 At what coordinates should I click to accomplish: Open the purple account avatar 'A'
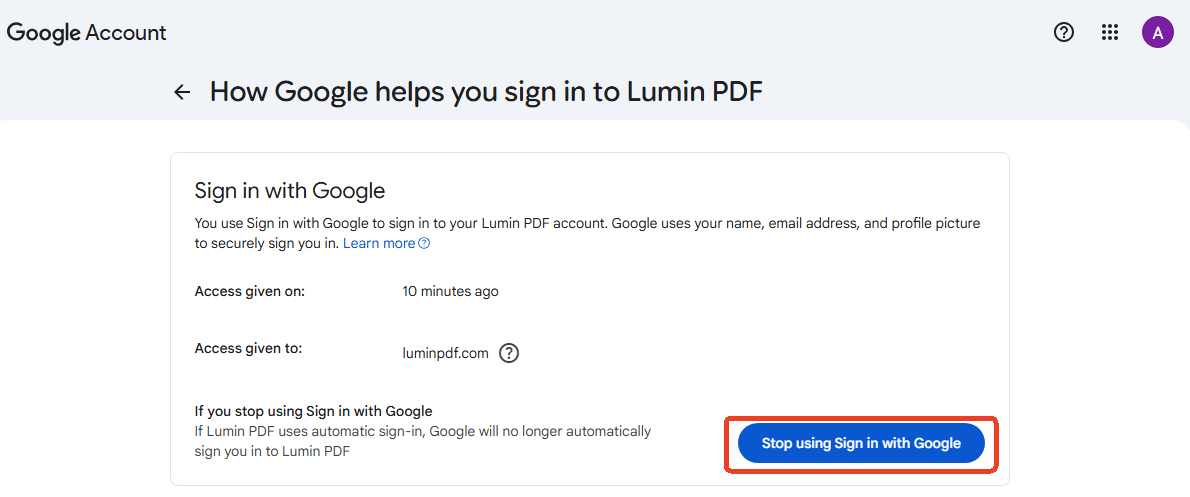[x=1157, y=32]
